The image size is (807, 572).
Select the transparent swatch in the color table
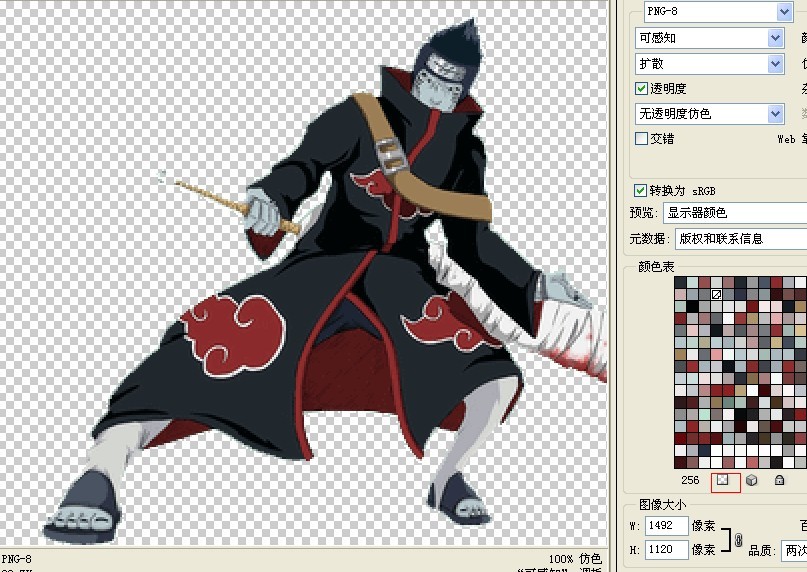716,294
